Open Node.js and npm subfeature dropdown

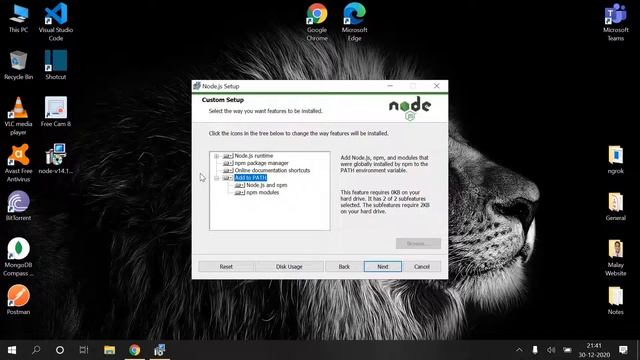pyautogui.click(x=240, y=185)
